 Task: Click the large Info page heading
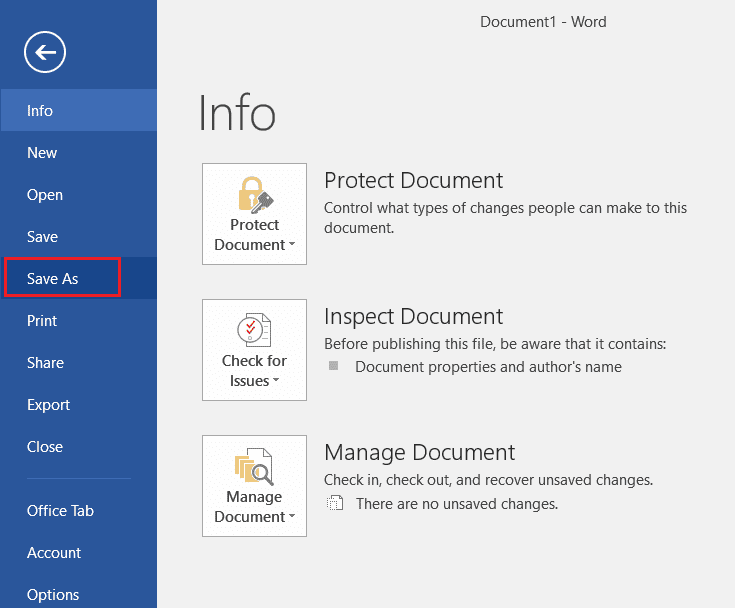point(237,113)
